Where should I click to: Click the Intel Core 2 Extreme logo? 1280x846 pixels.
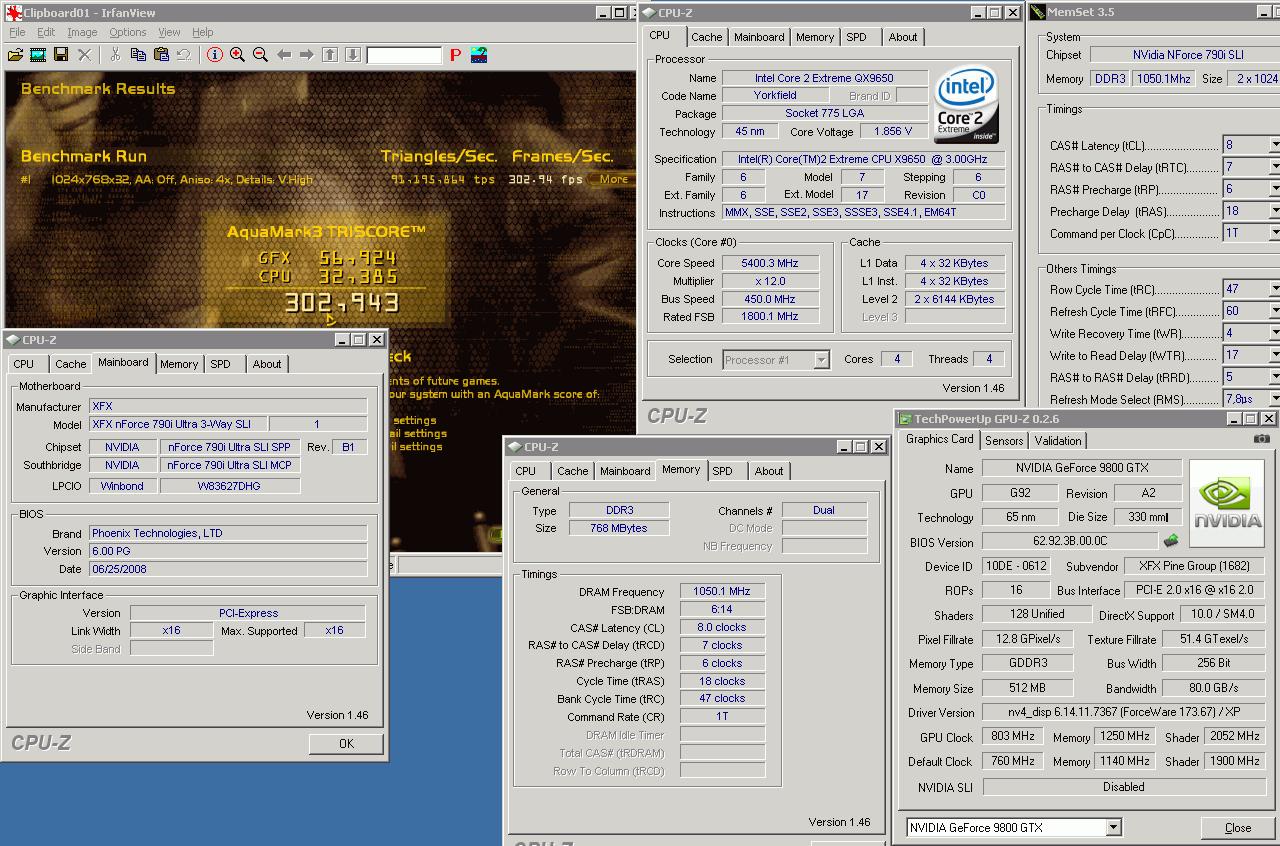(x=966, y=106)
